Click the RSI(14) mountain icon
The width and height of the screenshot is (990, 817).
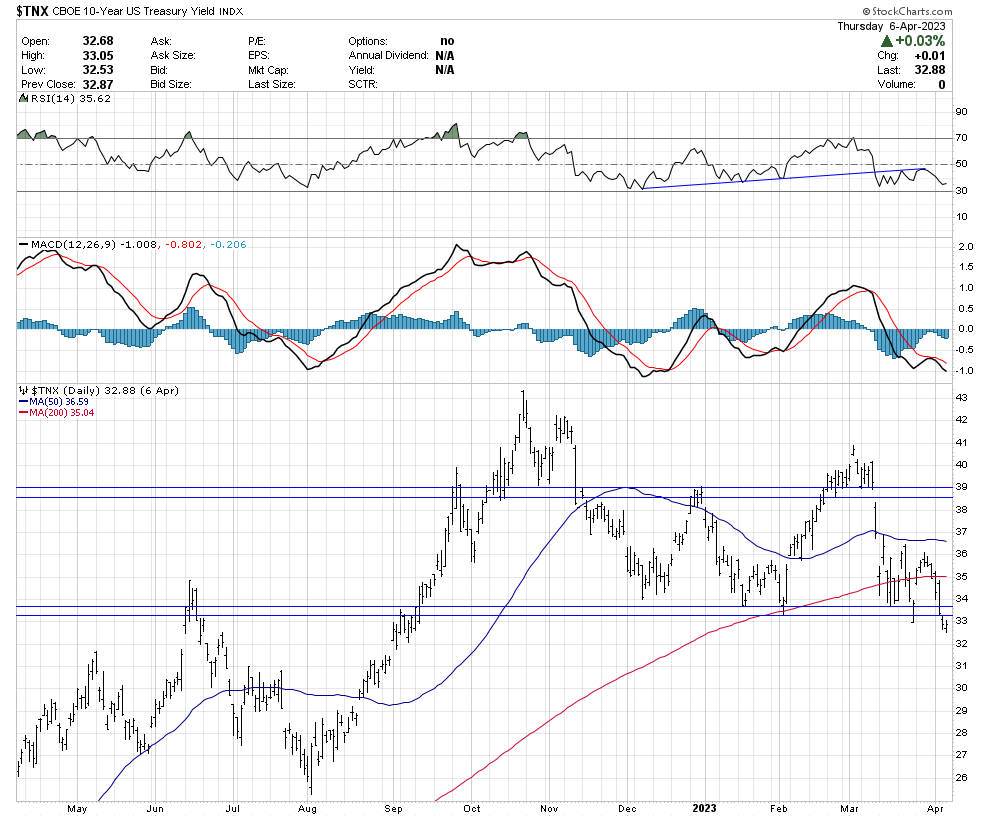[23, 98]
